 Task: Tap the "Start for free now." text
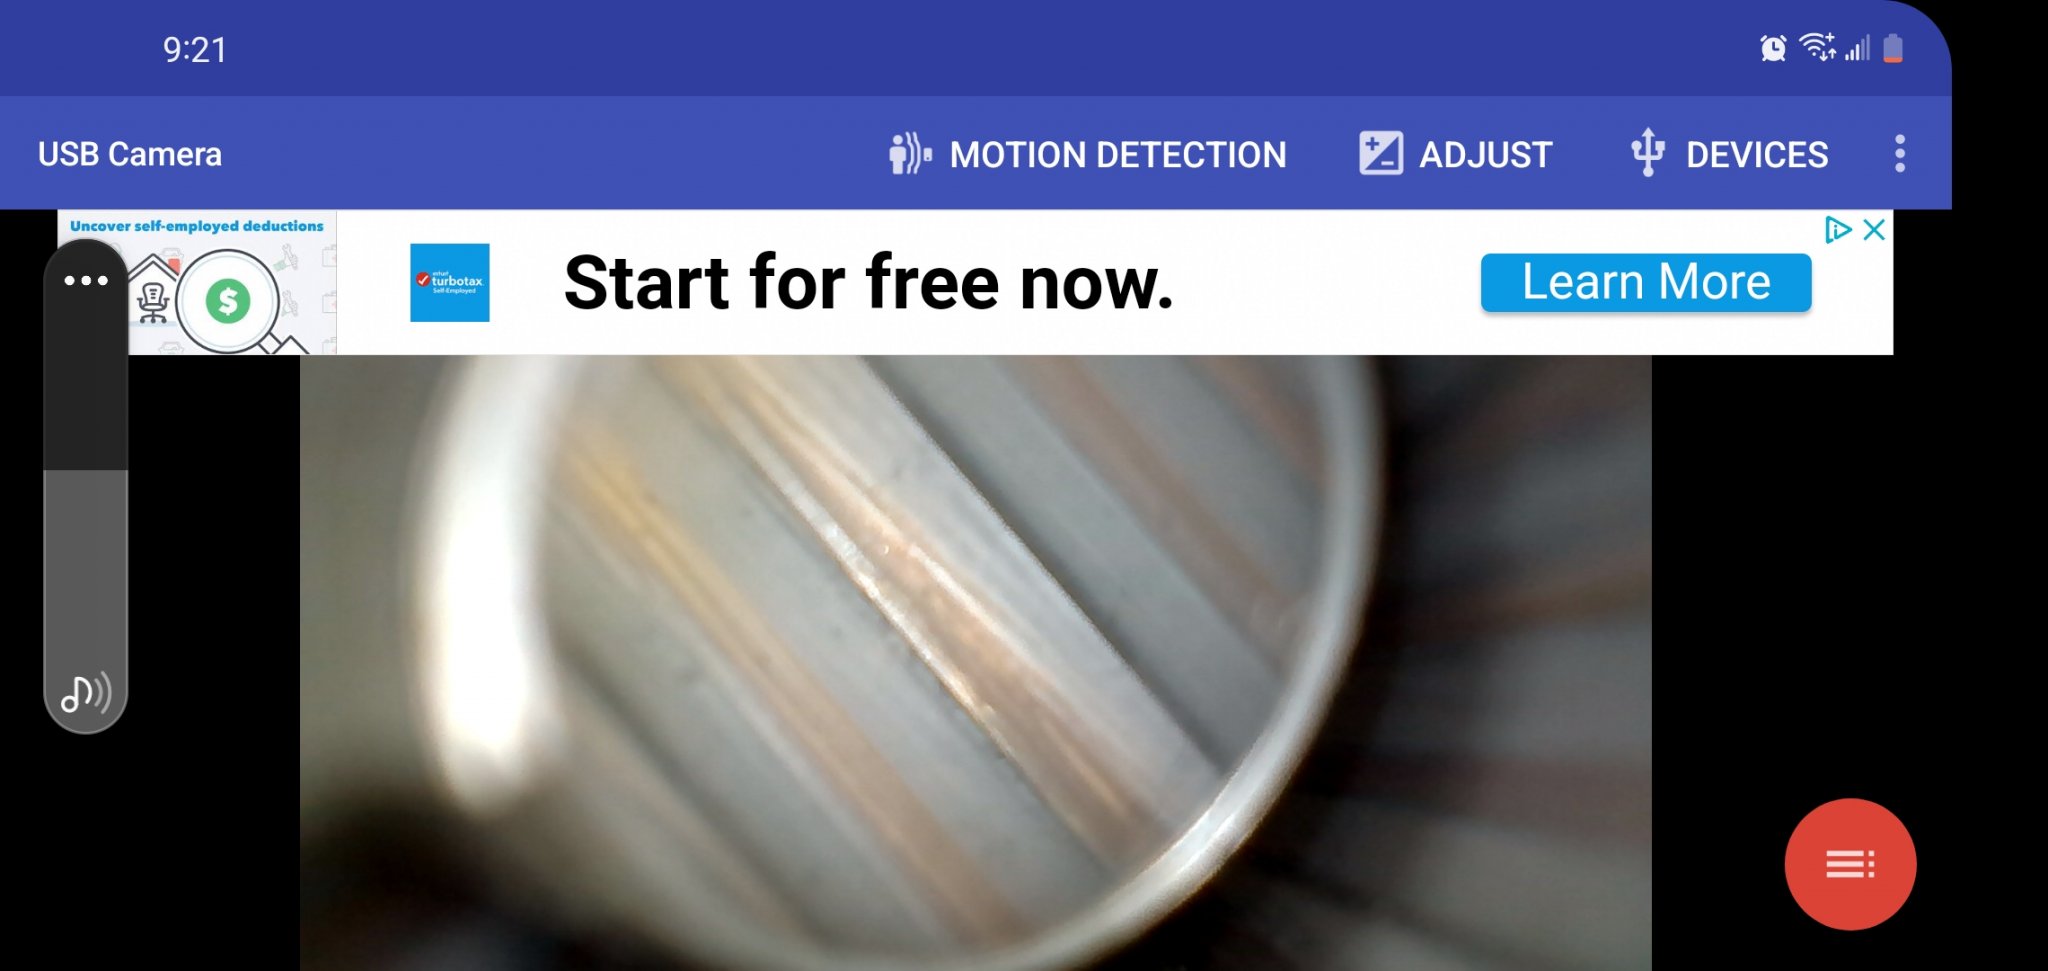868,283
